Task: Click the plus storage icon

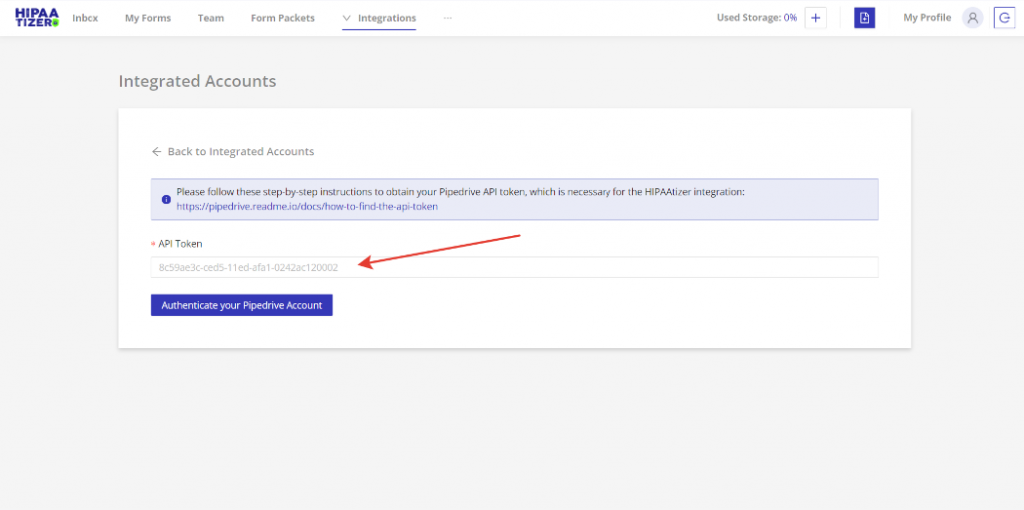Action: pos(816,18)
